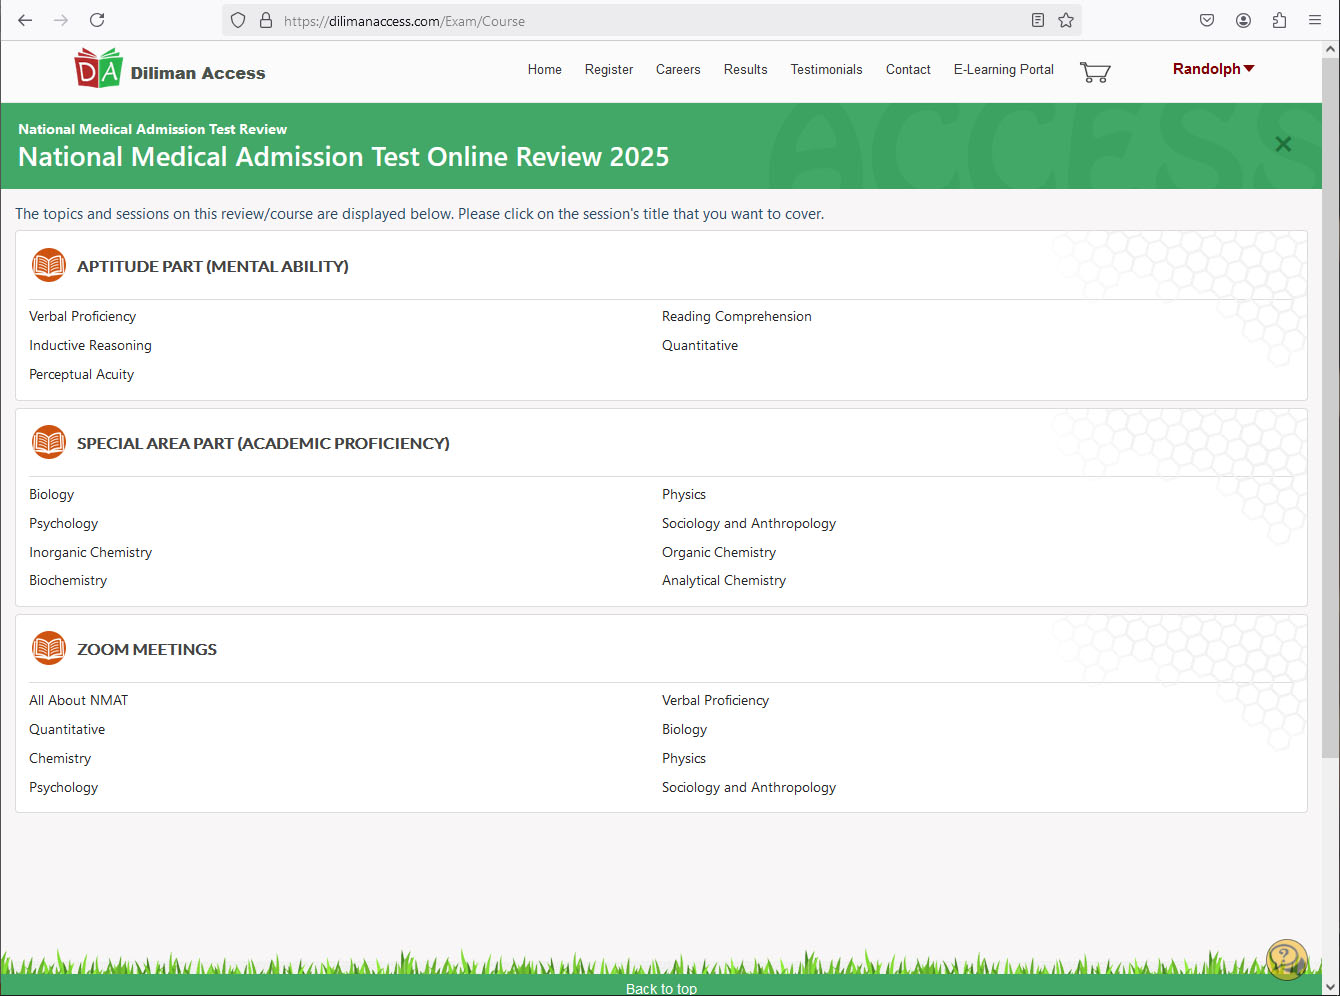Open the Testimonials menu item

click(x=826, y=69)
